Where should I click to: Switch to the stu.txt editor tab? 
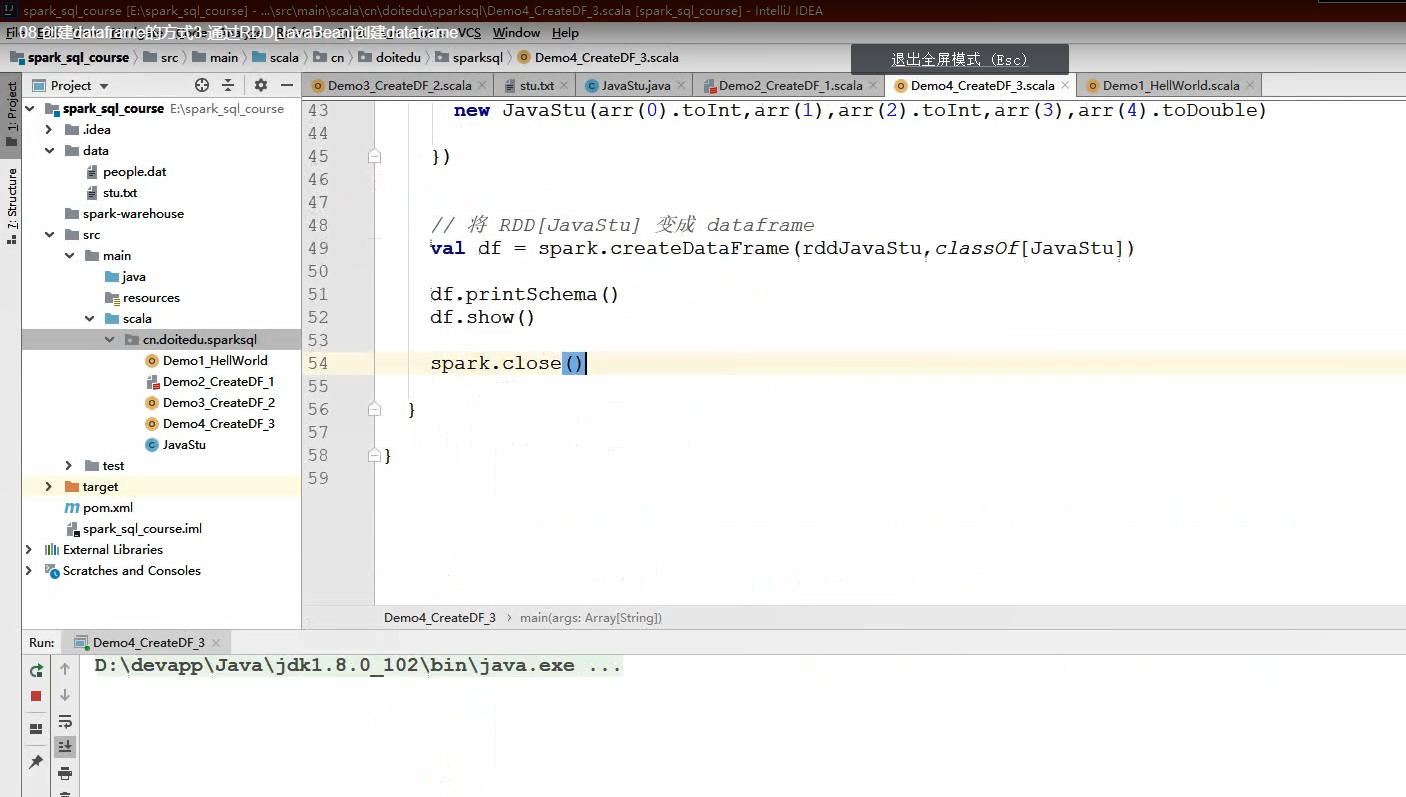coord(537,86)
